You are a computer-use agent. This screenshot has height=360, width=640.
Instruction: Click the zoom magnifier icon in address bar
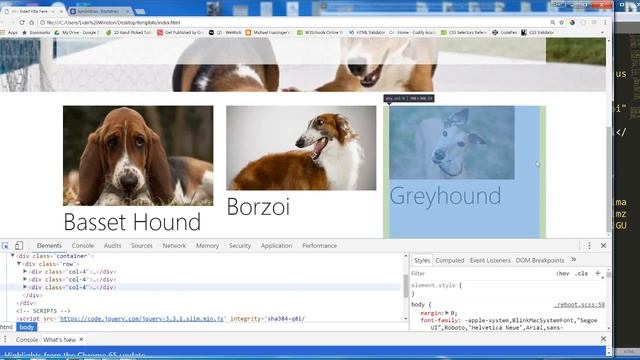pyautogui.click(x=552, y=22)
